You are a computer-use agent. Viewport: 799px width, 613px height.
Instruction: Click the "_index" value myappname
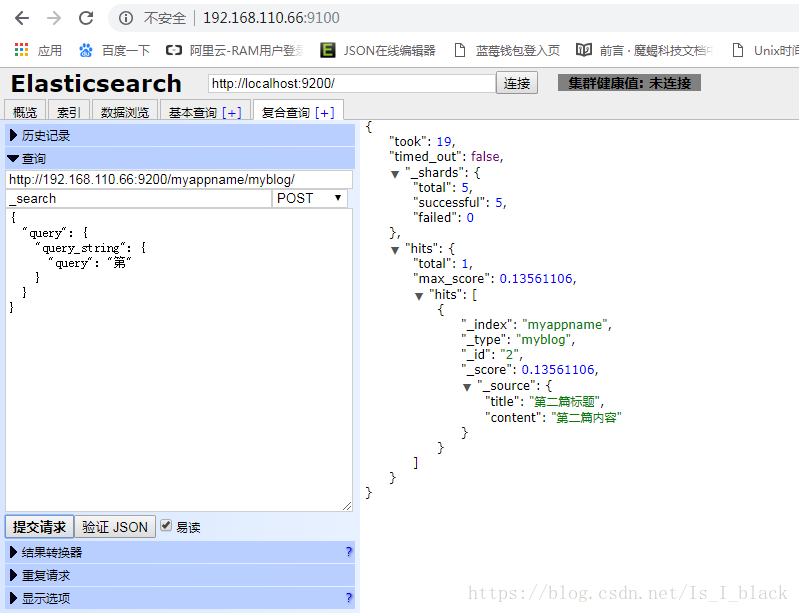click(x=565, y=325)
